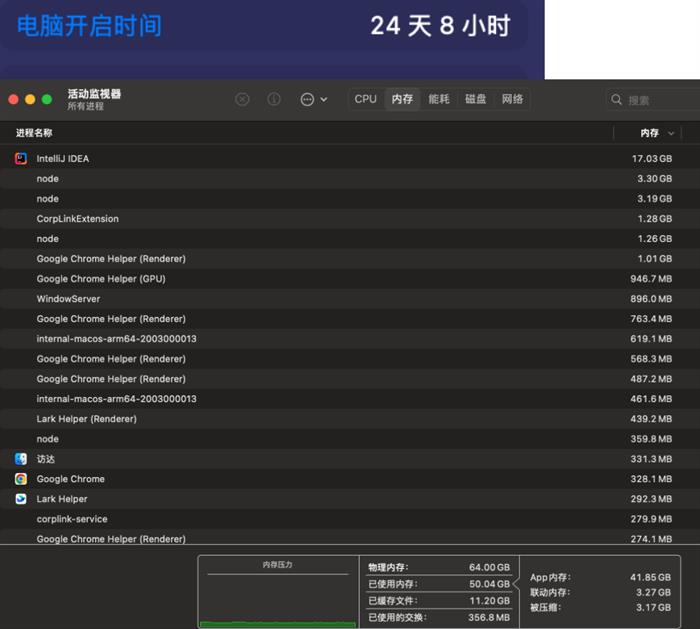Sort by 内存 column header
The height and width of the screenshot is (629, 700).
pyautogui.click(x=649, y=133)
